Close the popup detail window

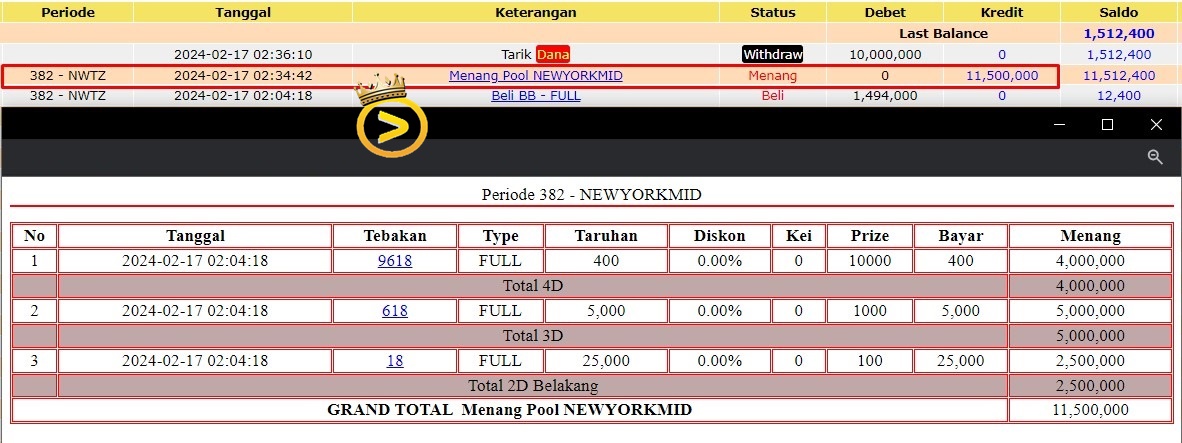point(1156,124)
